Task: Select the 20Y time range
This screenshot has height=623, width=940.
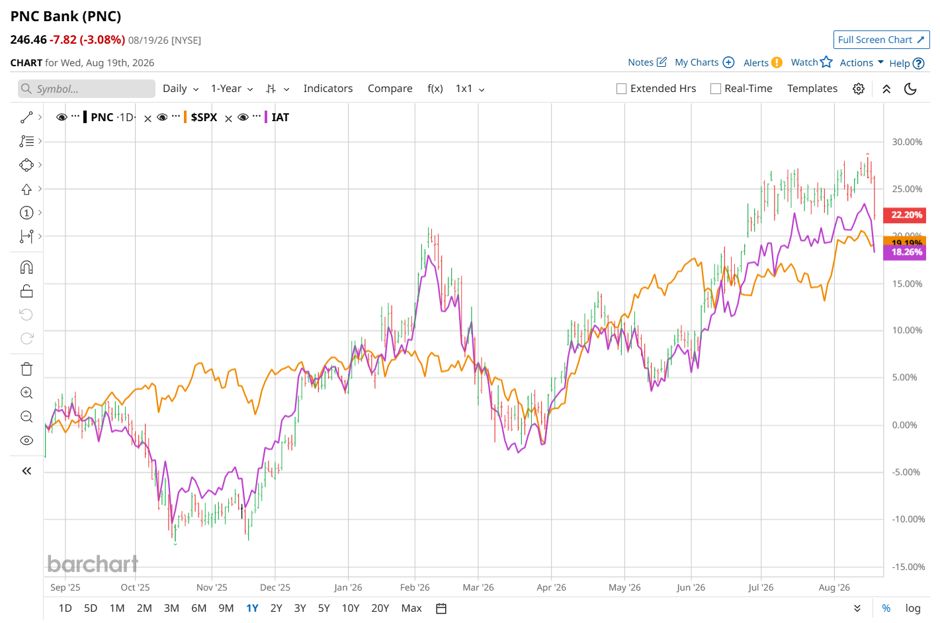Action: pos(380,609)
